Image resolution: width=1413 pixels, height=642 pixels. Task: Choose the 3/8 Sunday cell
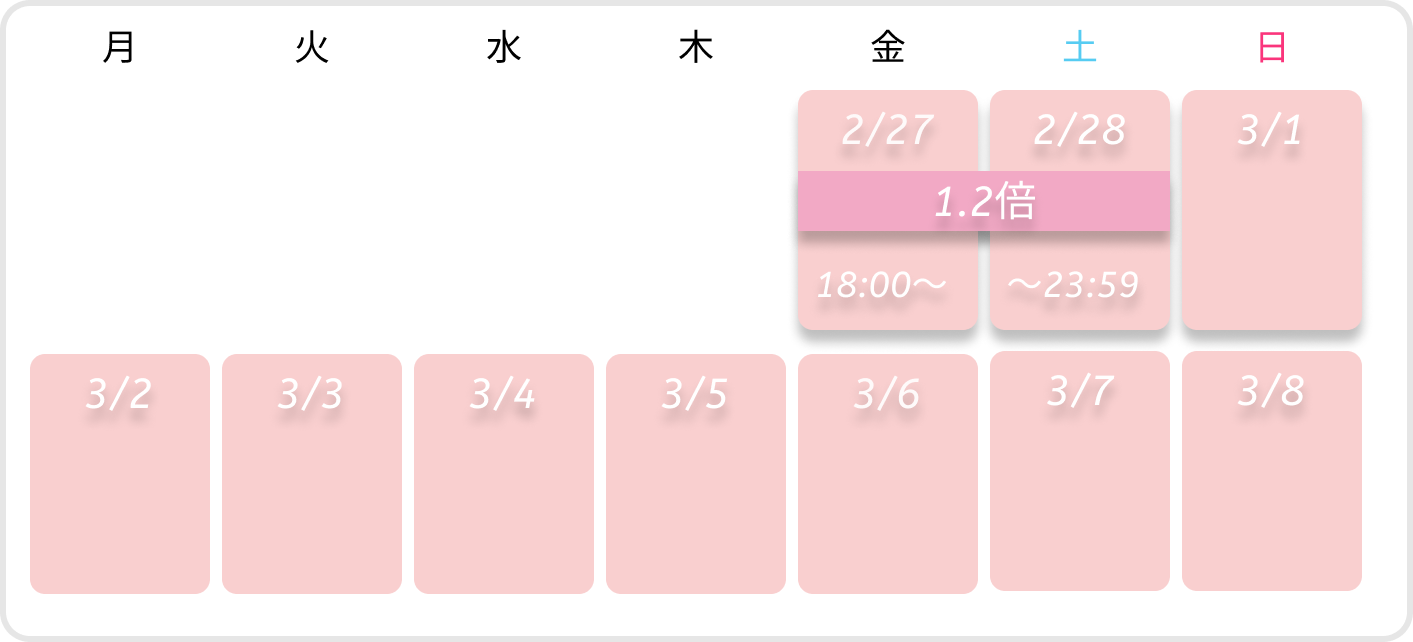pyautogui.click(x=1272, y=471)
